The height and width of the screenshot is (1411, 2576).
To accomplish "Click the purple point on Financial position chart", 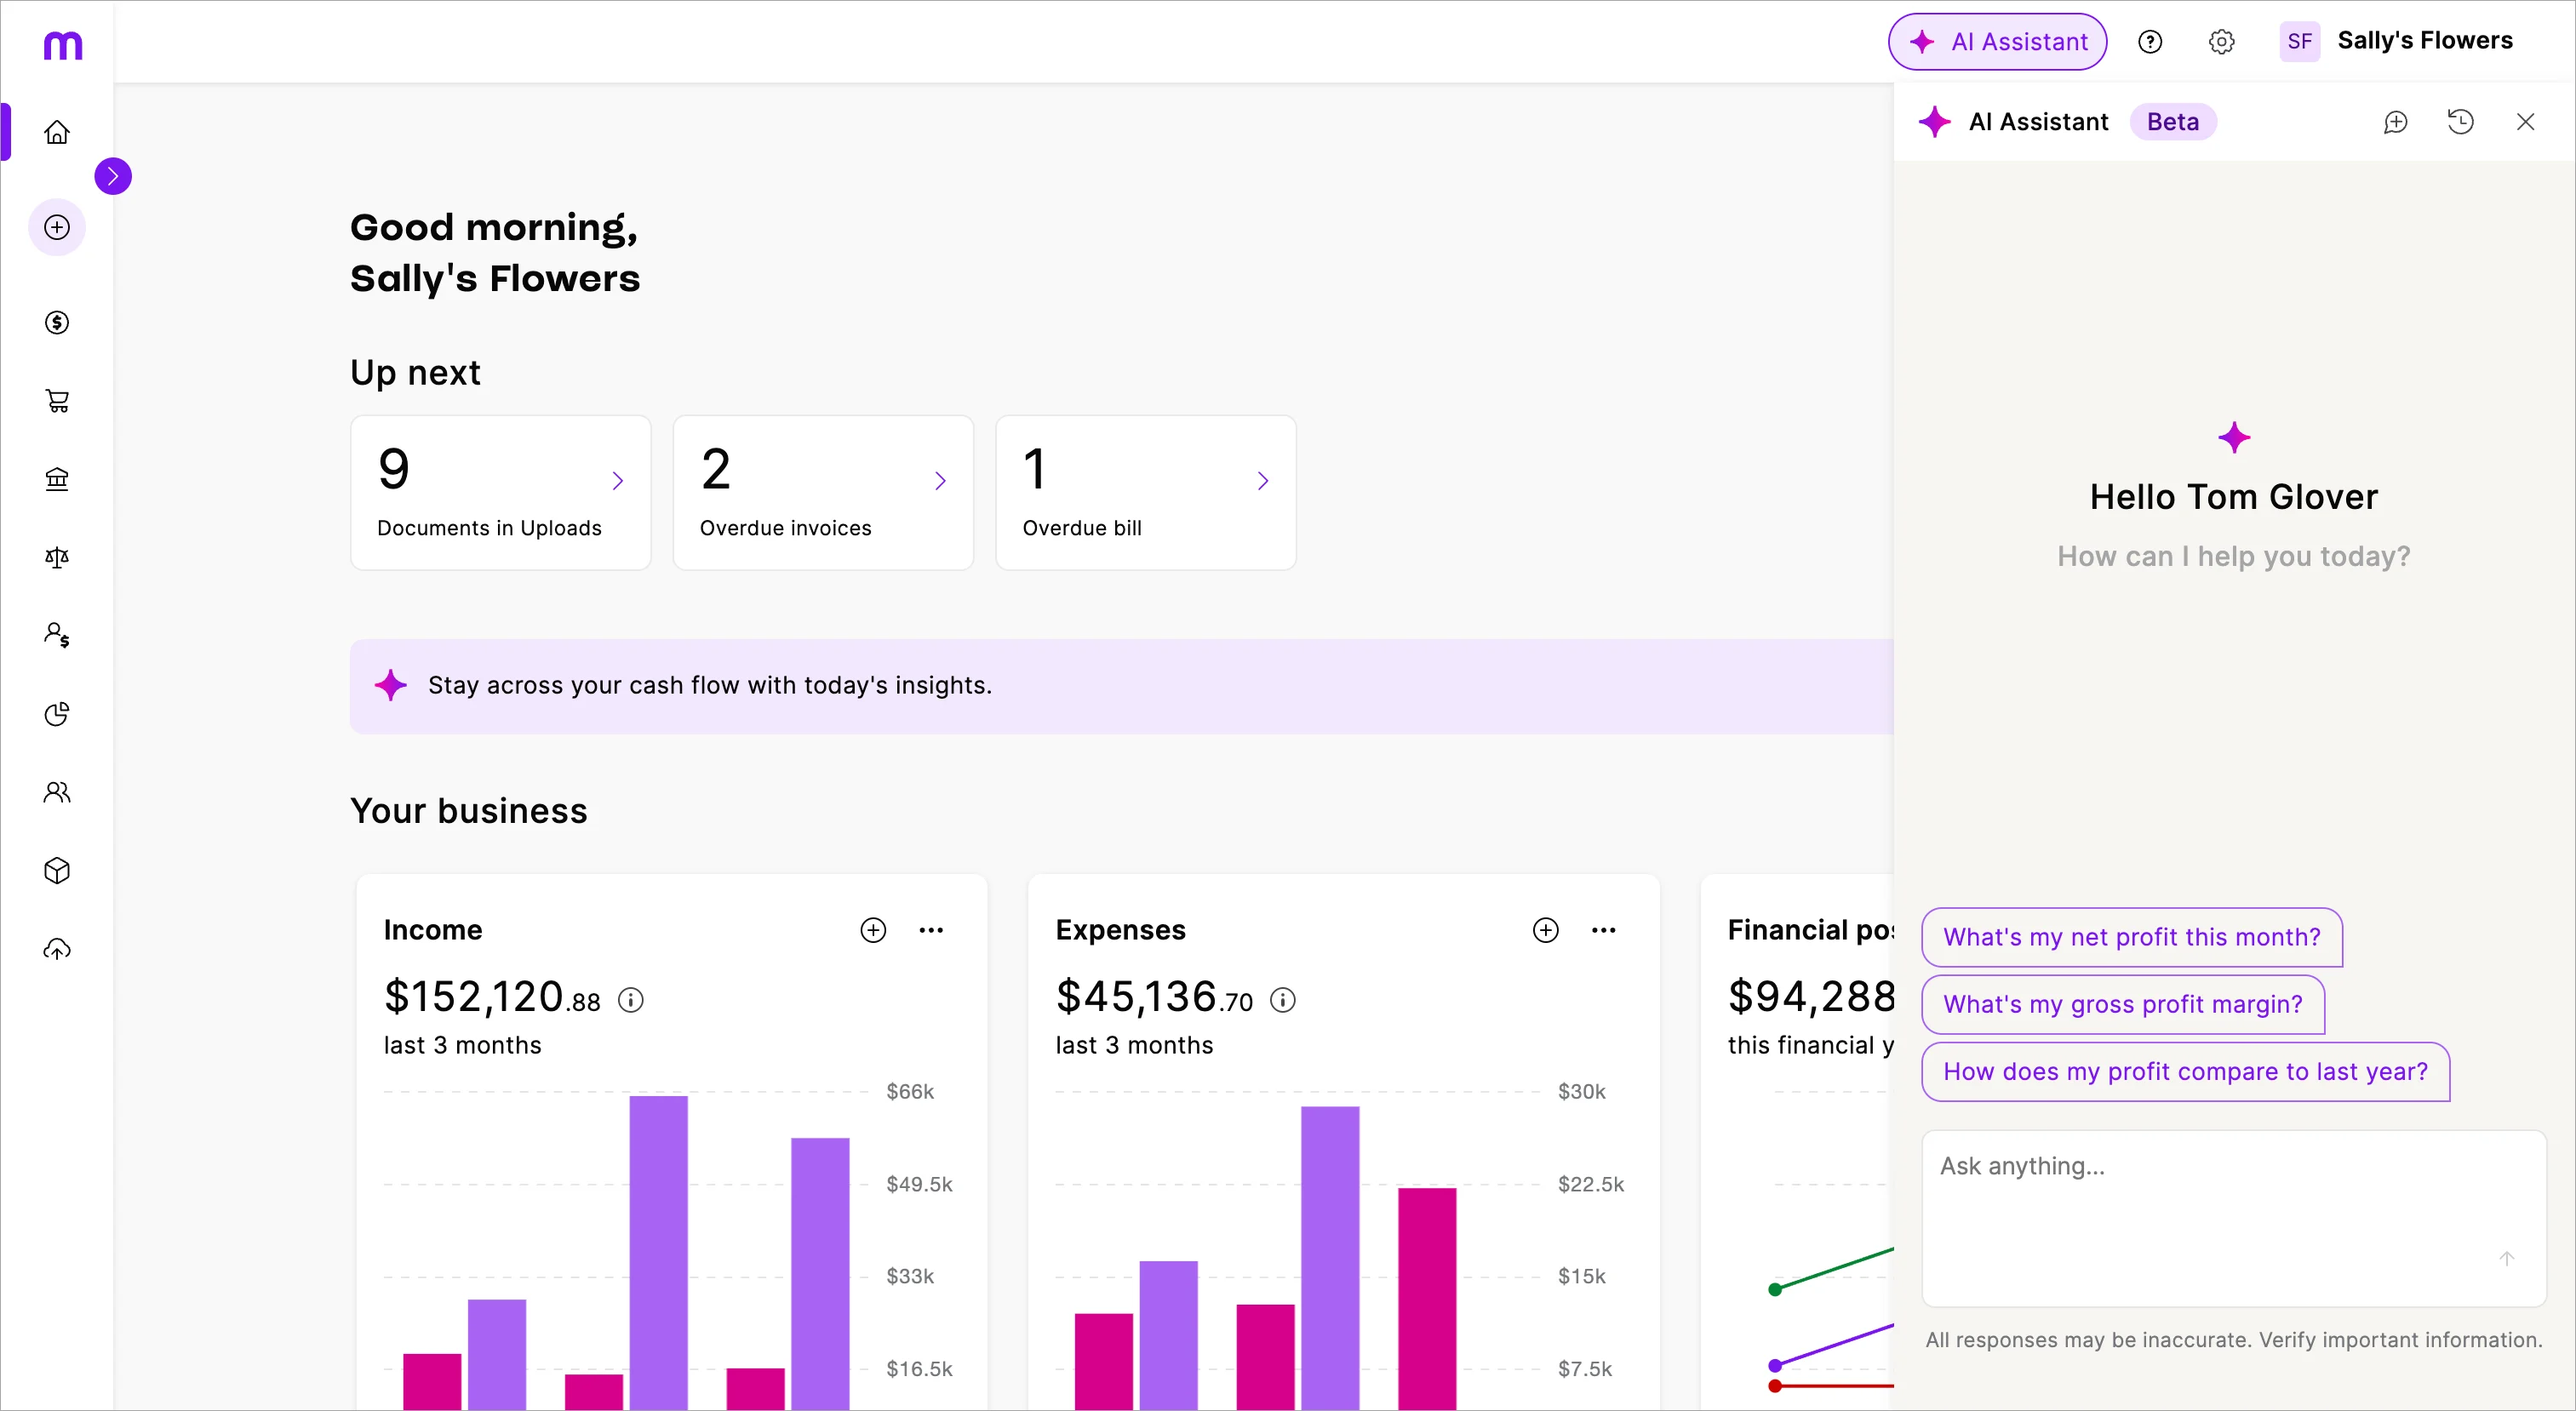I will (x=1775, y=1365).
